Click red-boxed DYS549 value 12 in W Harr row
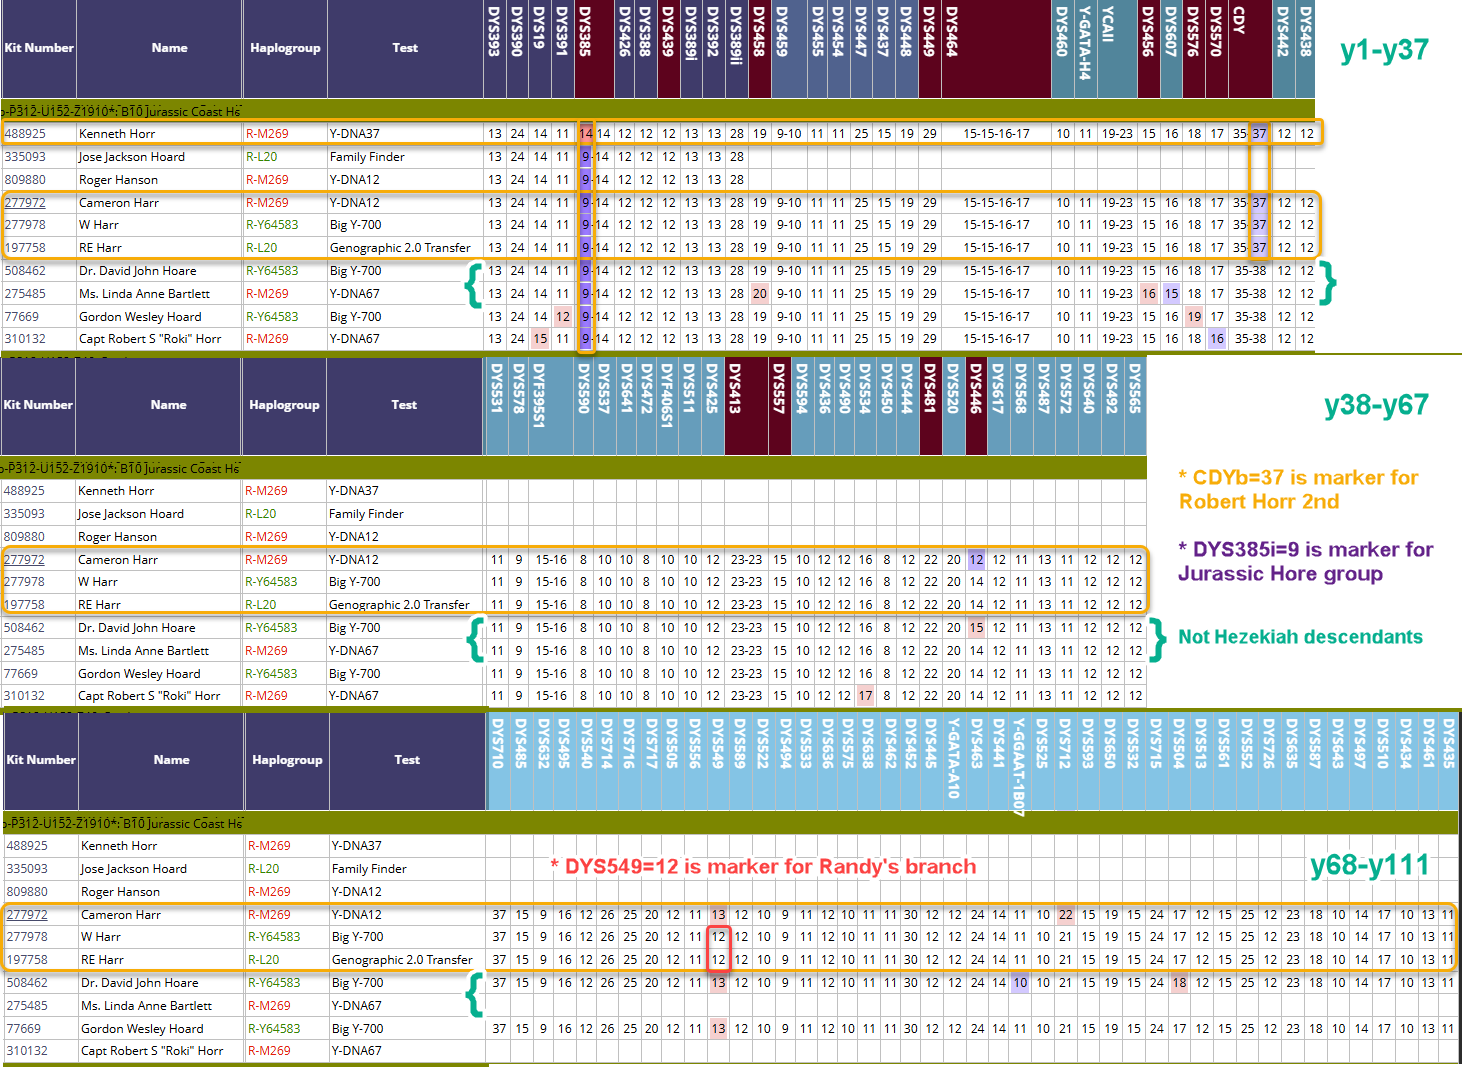The height and width of the screenshot is (1068, 1462). tap(718, 937)
